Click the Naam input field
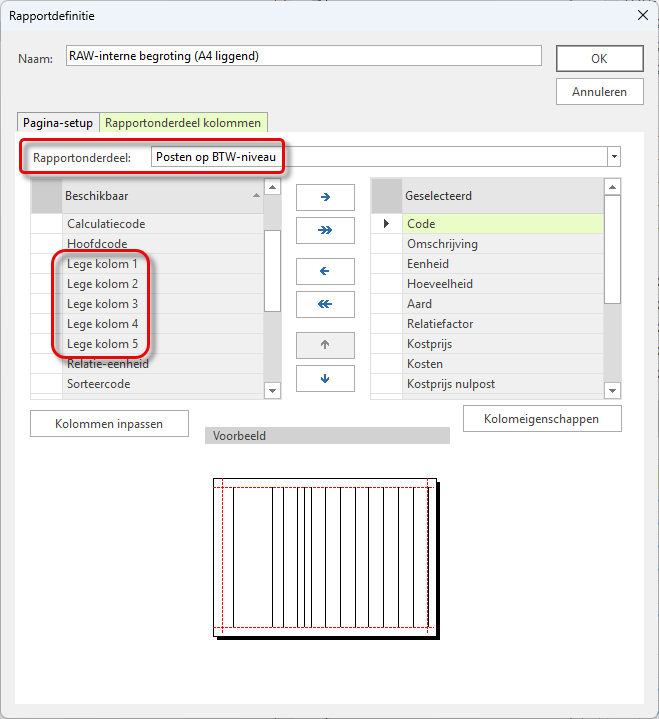 [304, 56]
